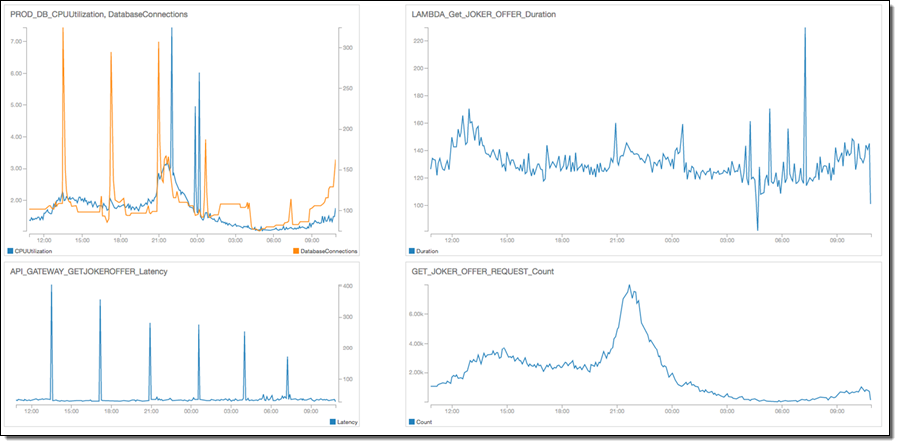Click the tallest spike in the Duration chart
Viewport: 900px width, 446px height.
click(x=805, y=28)
